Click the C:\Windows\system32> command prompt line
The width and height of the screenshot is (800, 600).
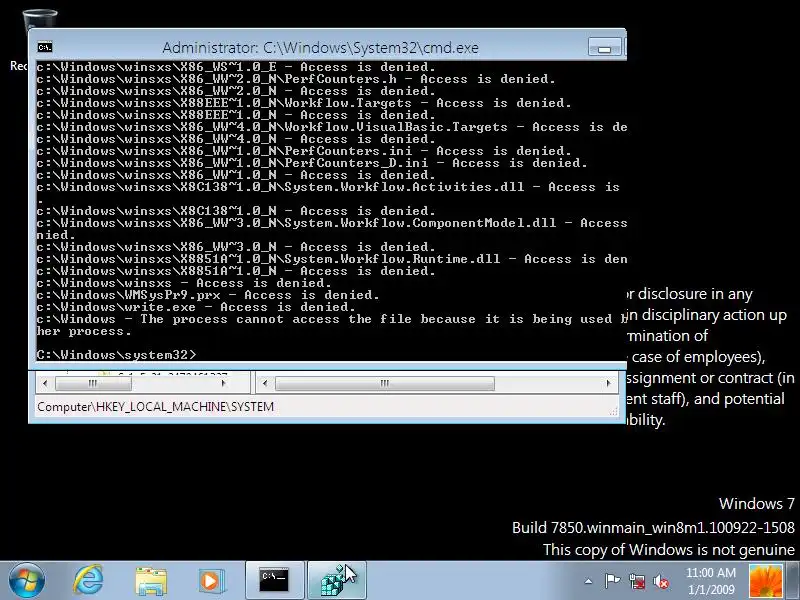(116, 355)
